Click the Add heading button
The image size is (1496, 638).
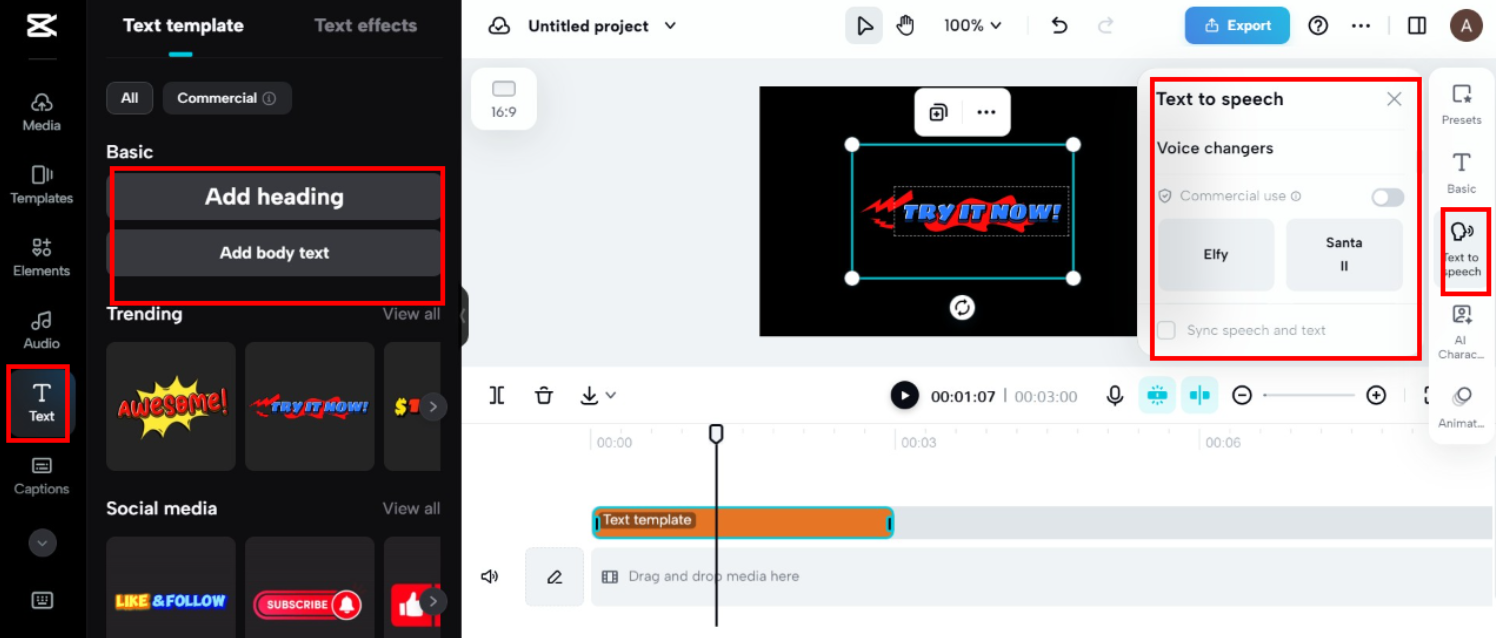(x=276, y=196)
